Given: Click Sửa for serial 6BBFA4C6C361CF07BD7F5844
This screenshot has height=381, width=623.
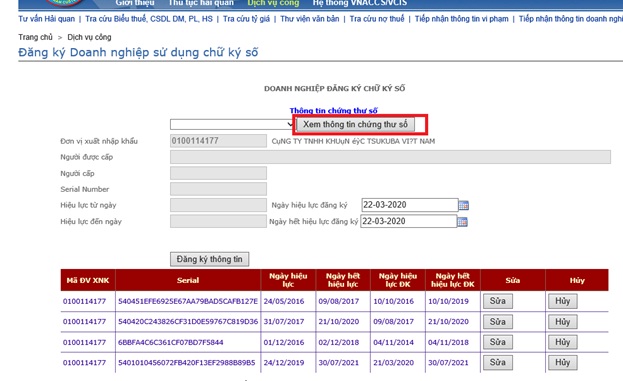Looking at the screenshot, I should [x=497, y=342].
